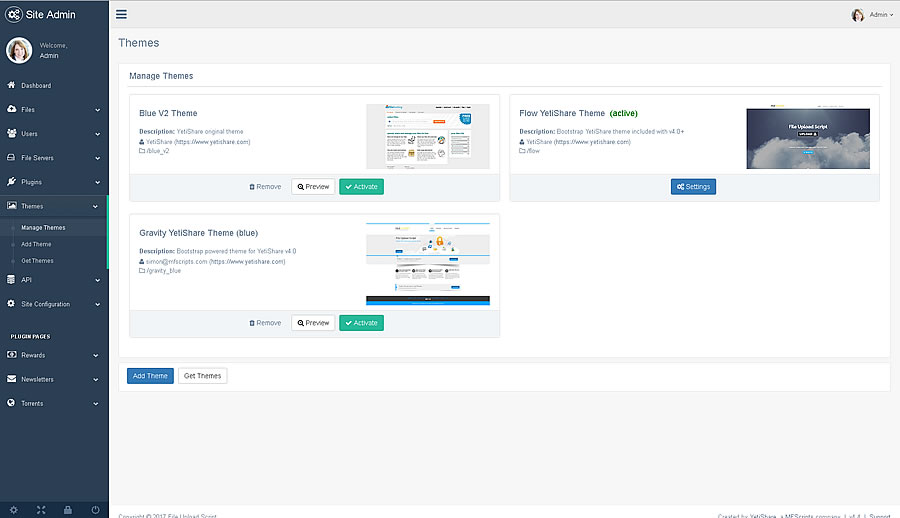Viewport: 900px width, 518px height.
Task: Open Settings for Flow YetiShare Theme
Action: 693,187
